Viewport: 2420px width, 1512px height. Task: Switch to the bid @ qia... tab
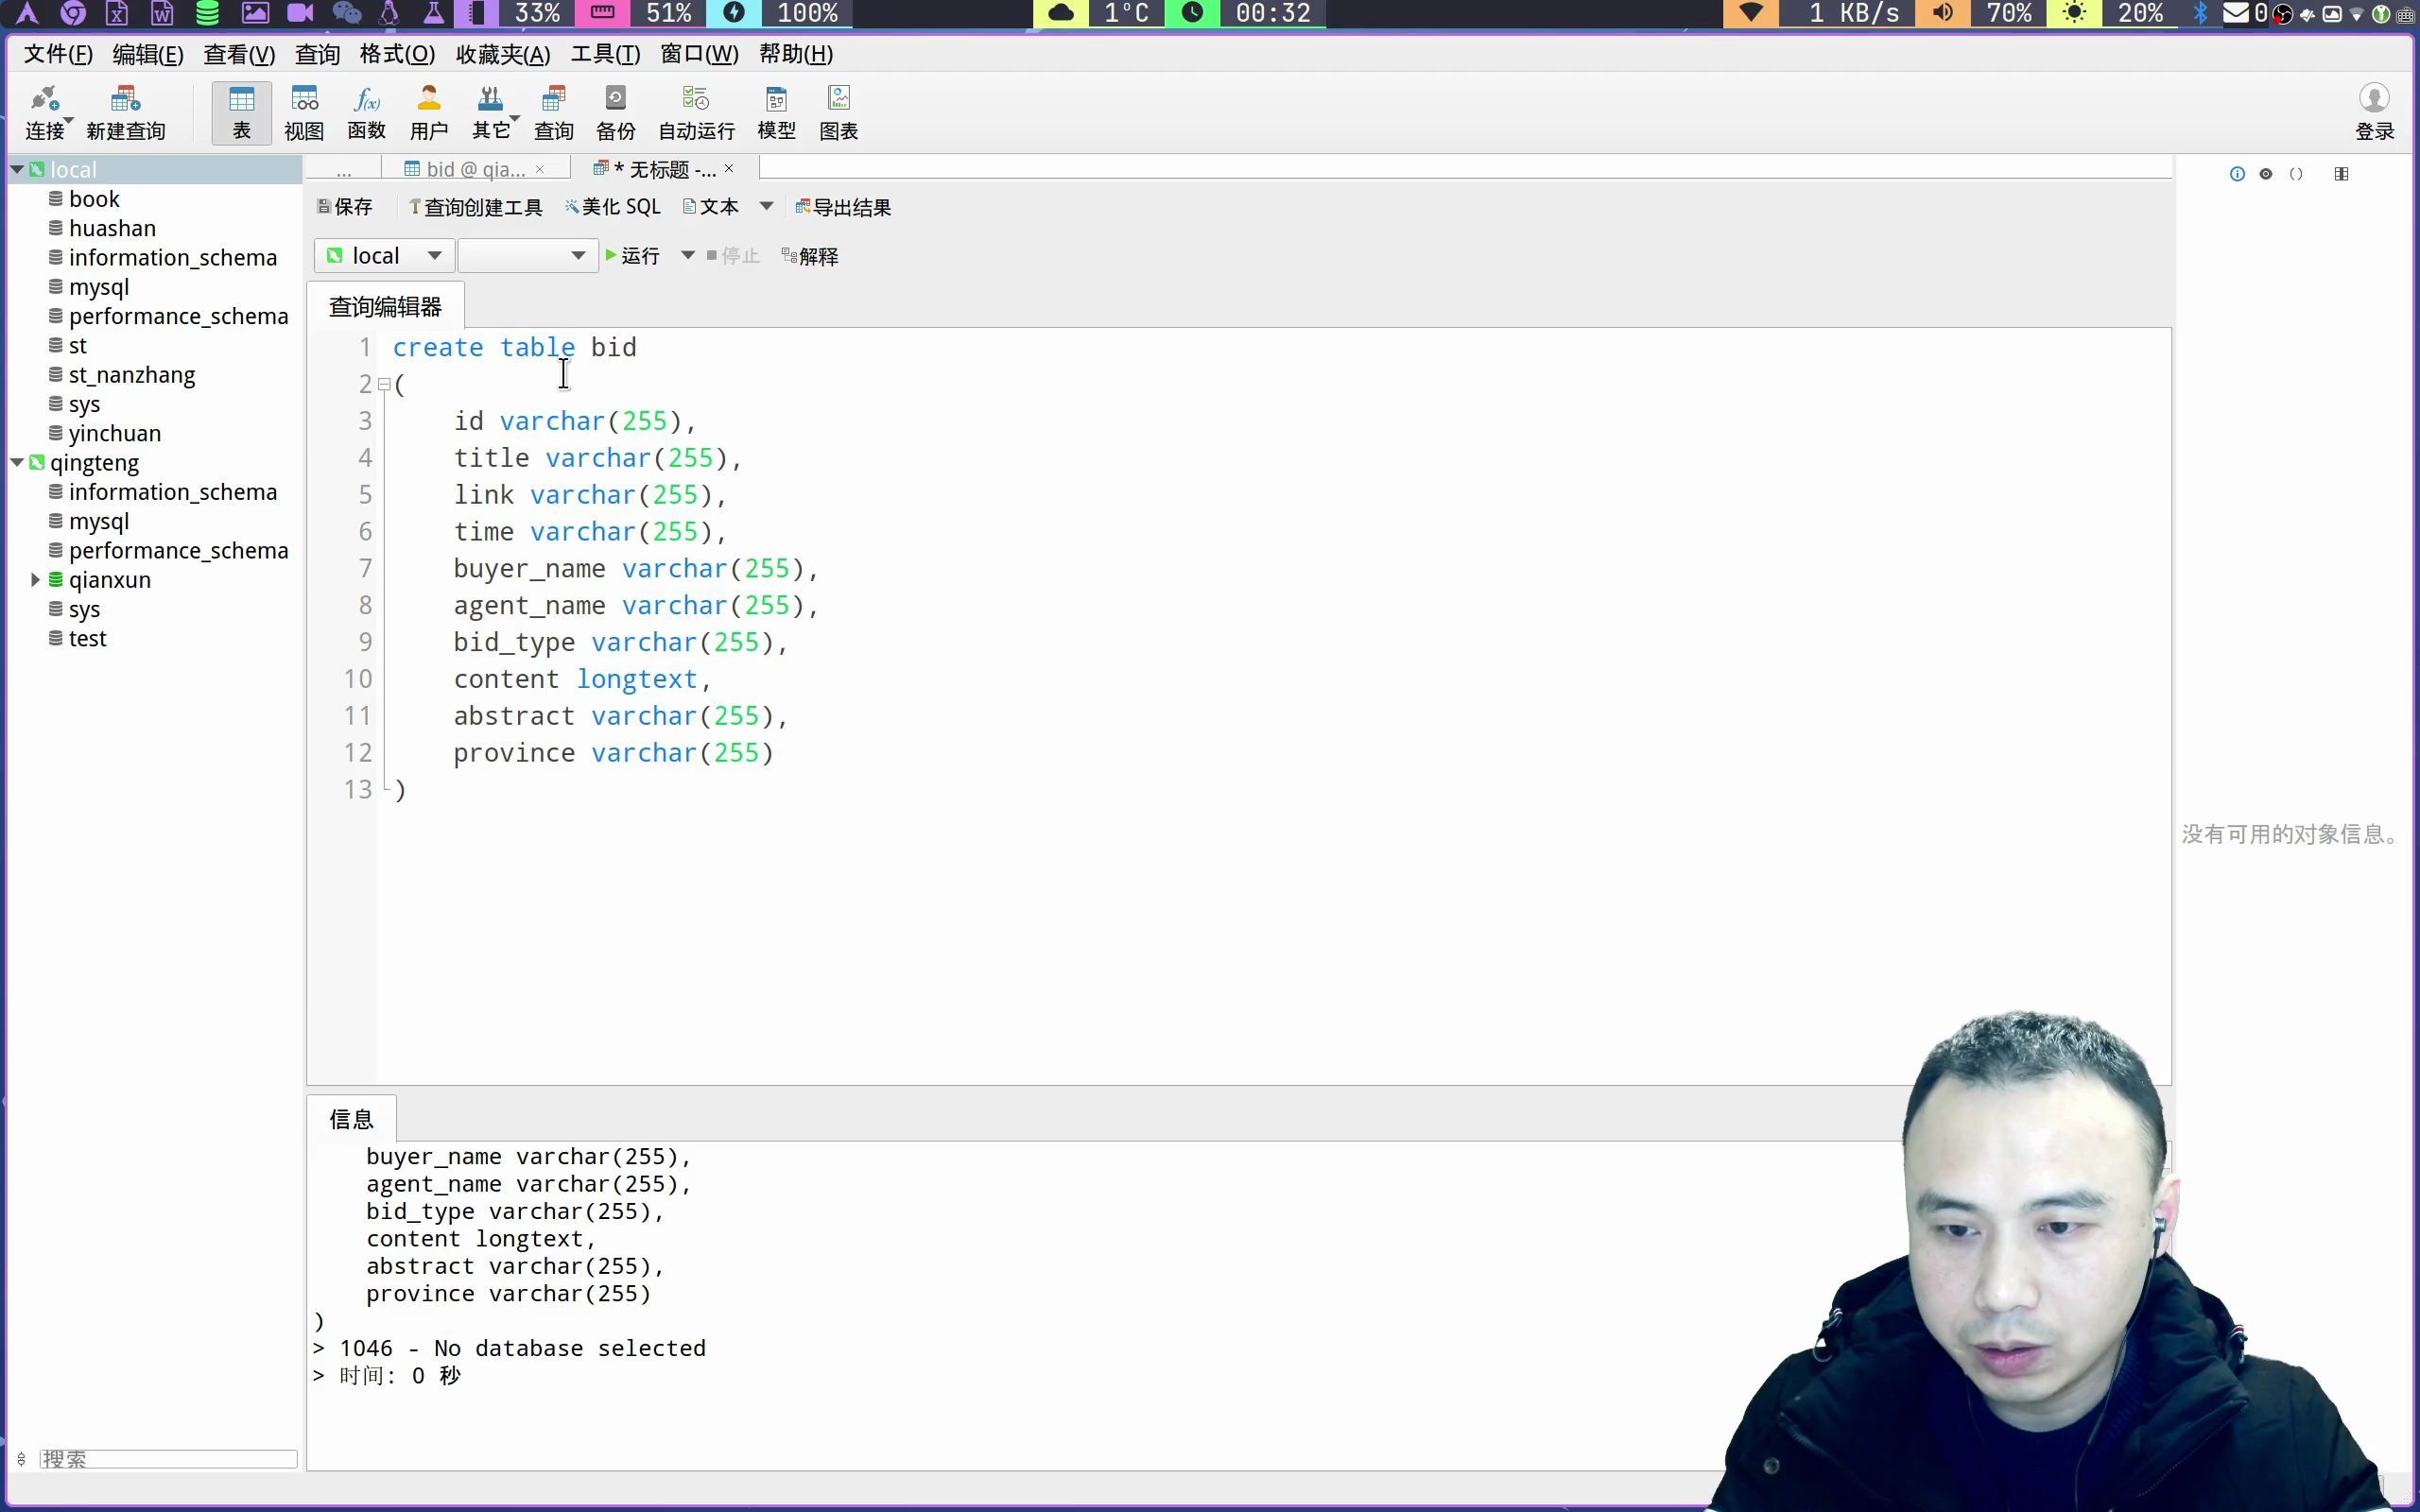474,169
